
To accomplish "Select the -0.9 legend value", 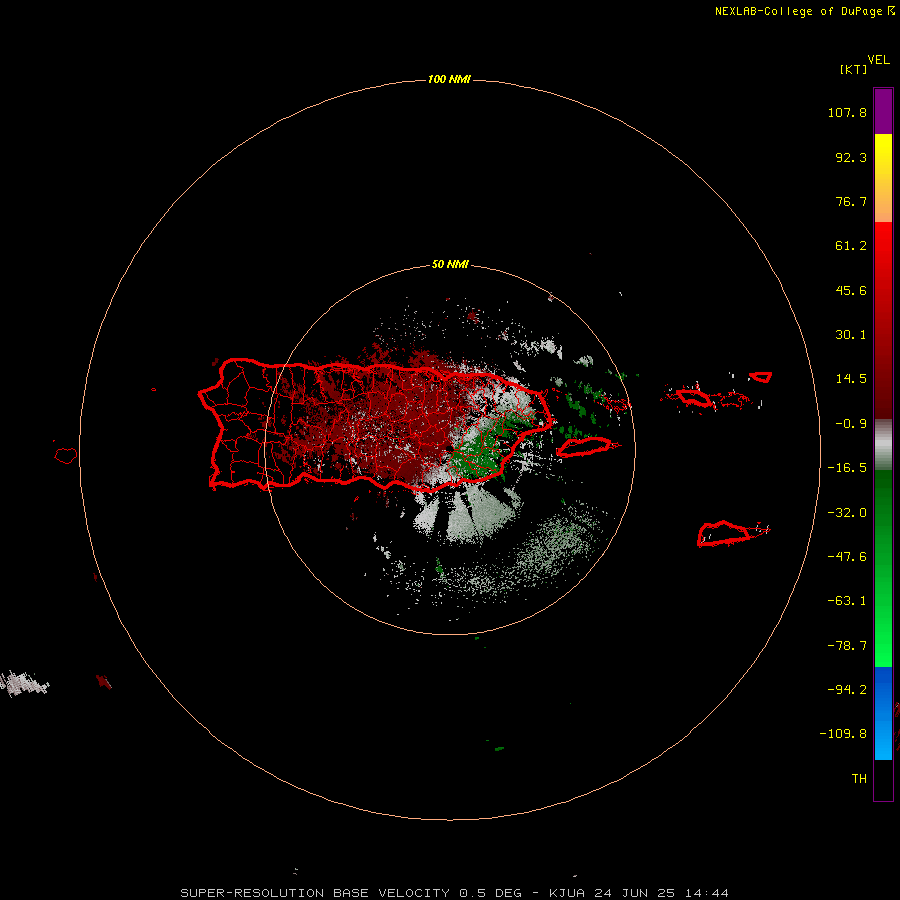I will pyautogui.click(x=851, y=424).
